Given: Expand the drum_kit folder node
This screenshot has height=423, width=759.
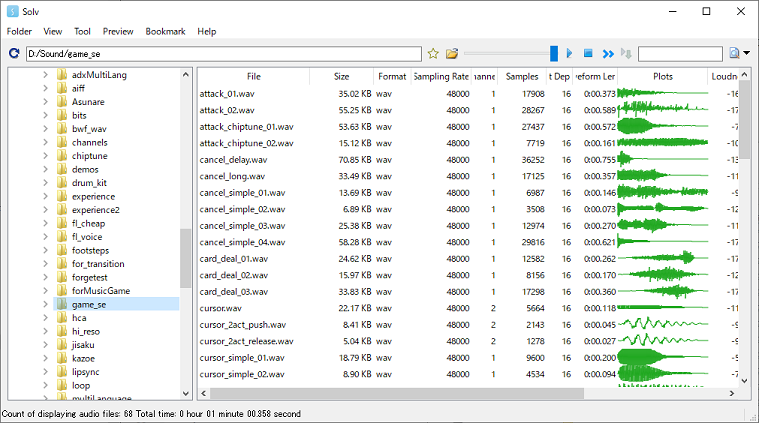Looking at the screenshot, I should pos(45,183).
